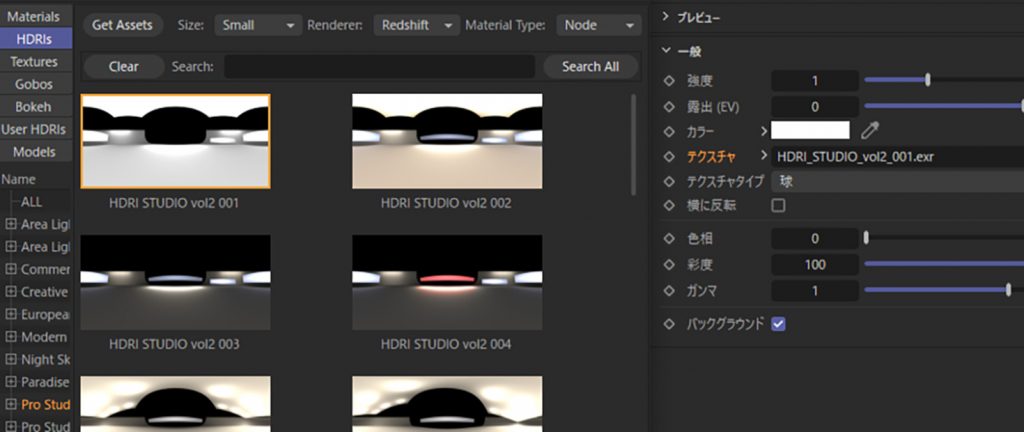Disable the バックグラウンド checkbox

pos(778,324)
